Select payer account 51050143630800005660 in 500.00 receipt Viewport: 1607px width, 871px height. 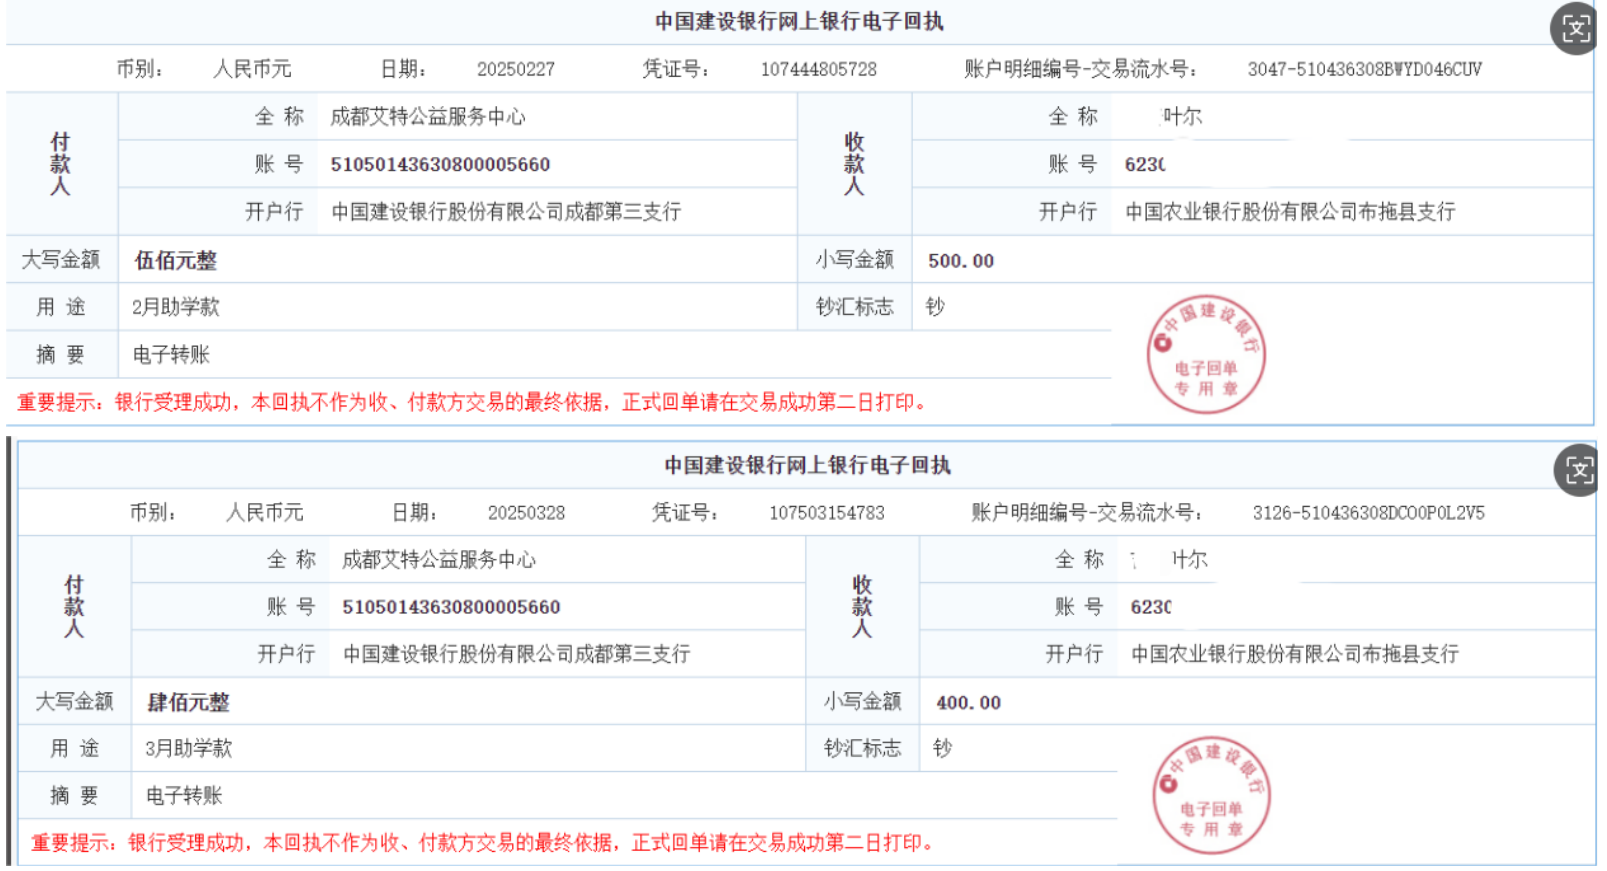tap(440, 164)
